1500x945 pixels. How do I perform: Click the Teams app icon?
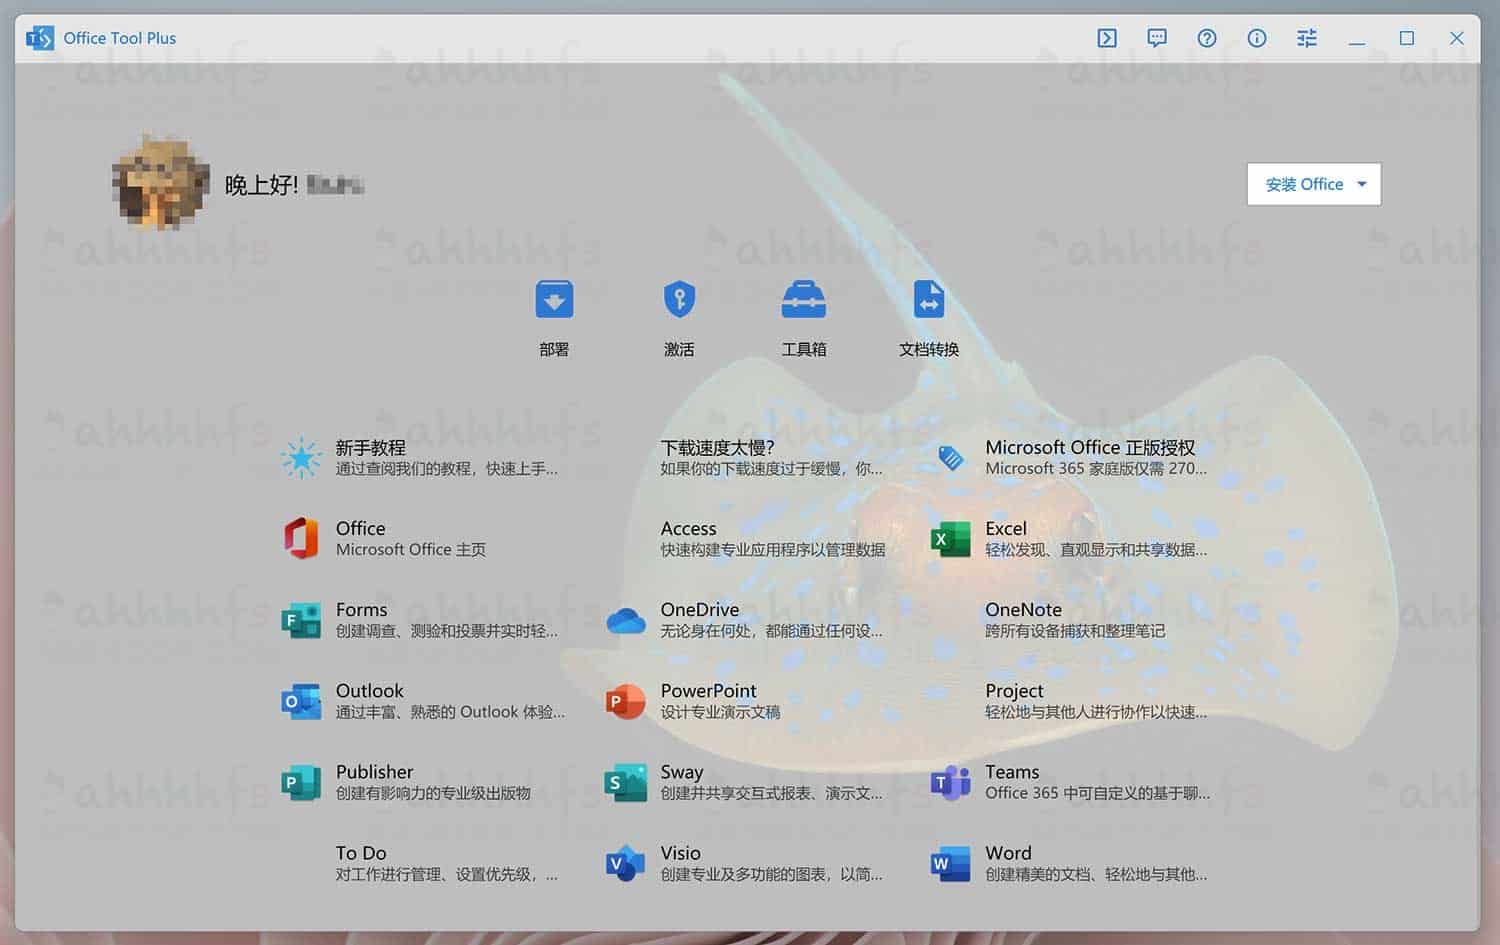click(x=951, y=782)
